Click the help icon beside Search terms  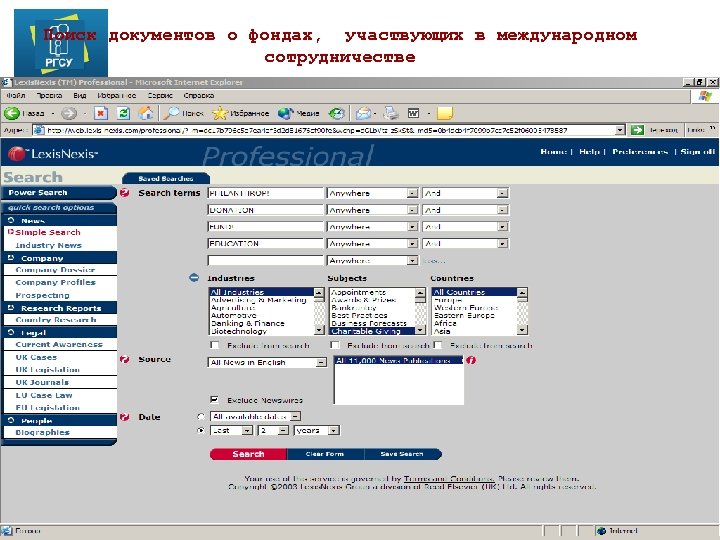point(124,193)
